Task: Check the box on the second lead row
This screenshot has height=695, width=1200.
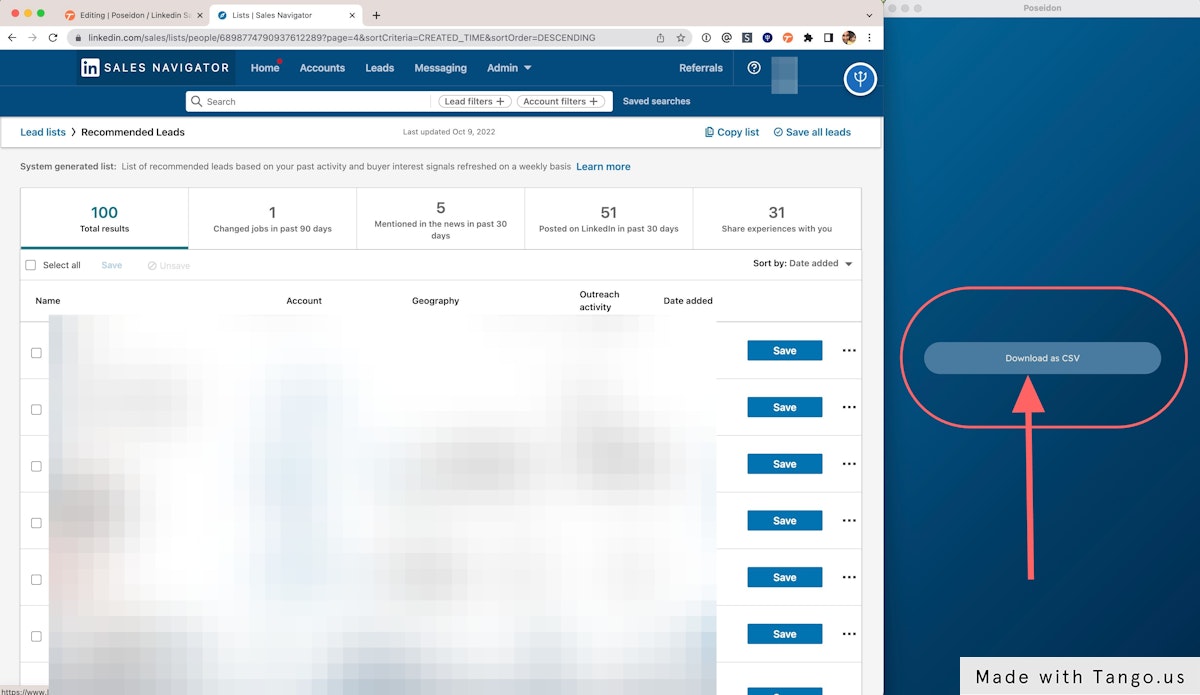Action: click(x=36, y=409)
